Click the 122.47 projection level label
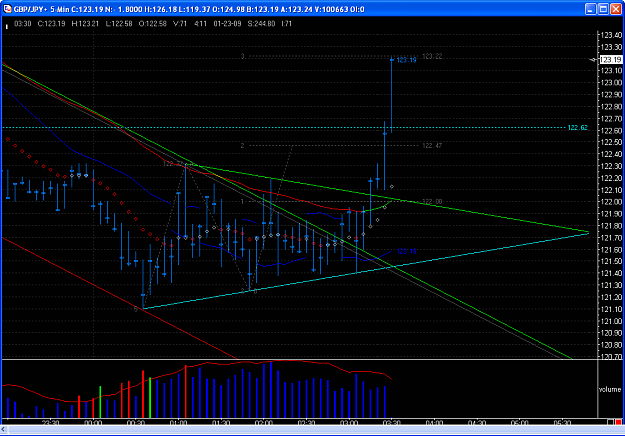 tap(432, 145)
